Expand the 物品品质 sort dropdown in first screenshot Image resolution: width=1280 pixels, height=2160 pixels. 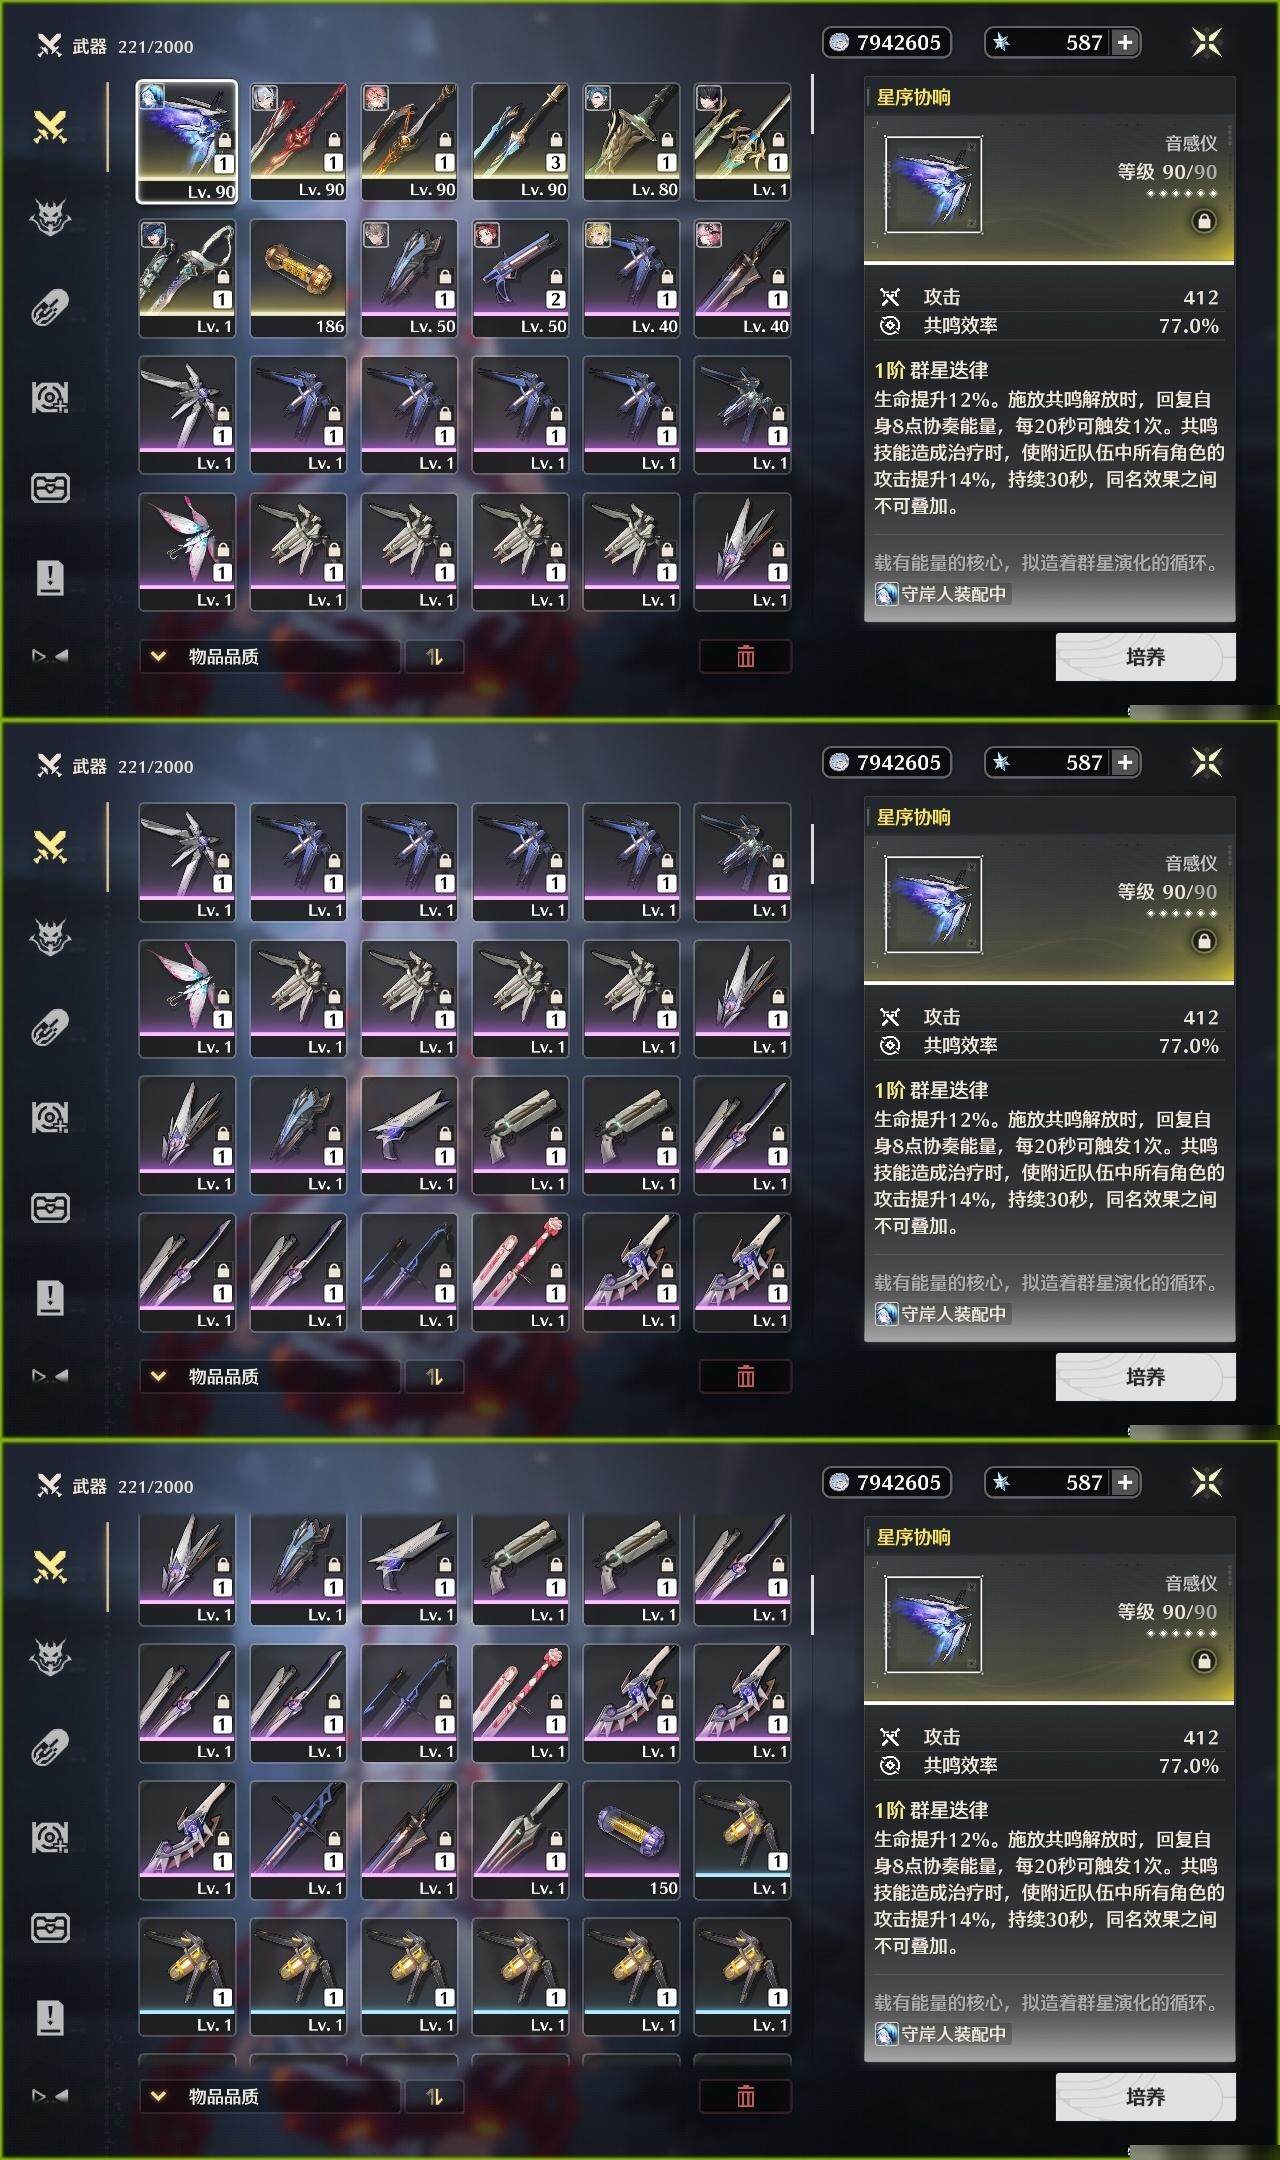[x=270, y=657]
